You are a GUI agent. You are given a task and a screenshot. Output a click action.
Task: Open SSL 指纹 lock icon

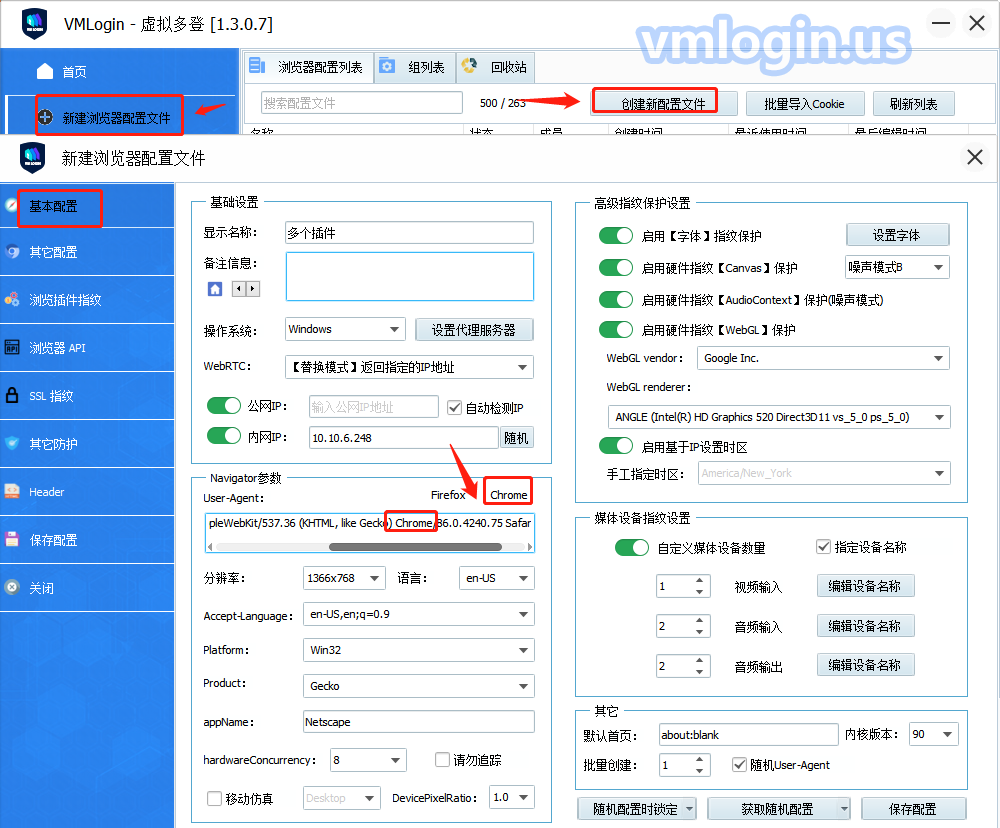[x=12, y=395]
